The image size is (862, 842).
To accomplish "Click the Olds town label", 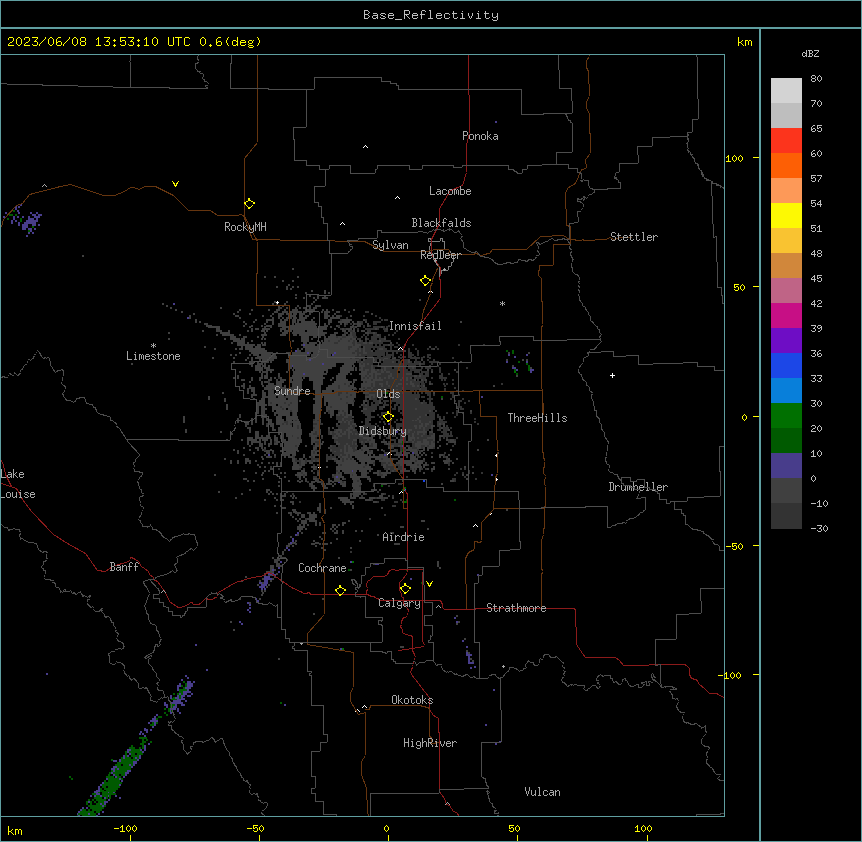I will coord(388,394).
